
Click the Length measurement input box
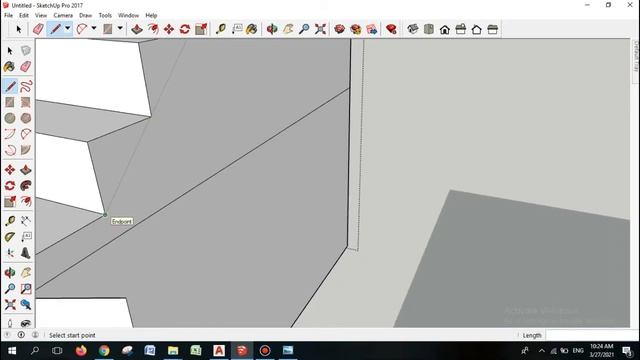[x=589, y=335]
